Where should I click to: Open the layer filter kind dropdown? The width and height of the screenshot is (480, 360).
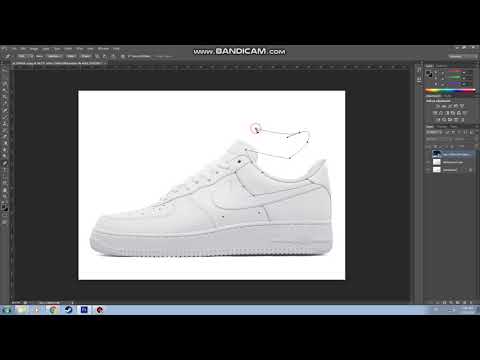[433, 132]
